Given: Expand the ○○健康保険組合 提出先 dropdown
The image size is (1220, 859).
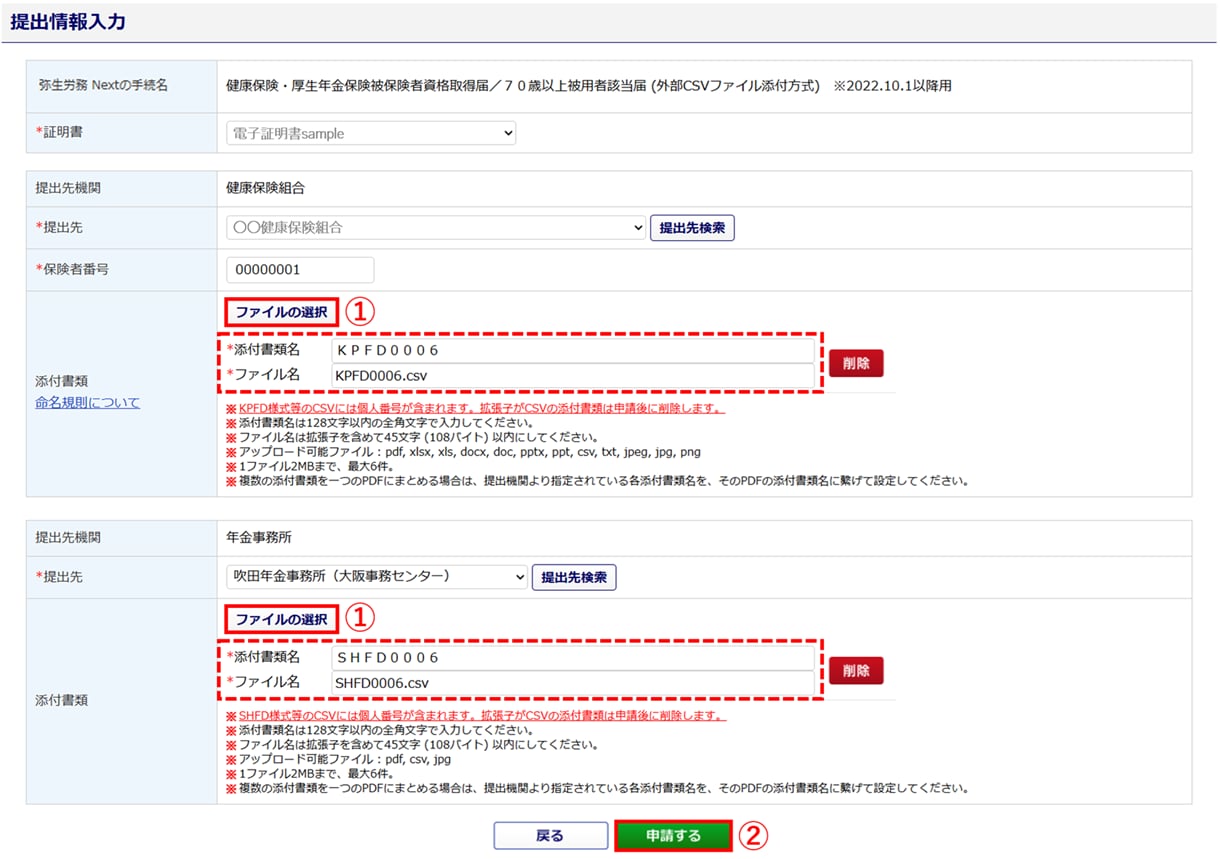Looking at the screenshot, I should point(436,228).
